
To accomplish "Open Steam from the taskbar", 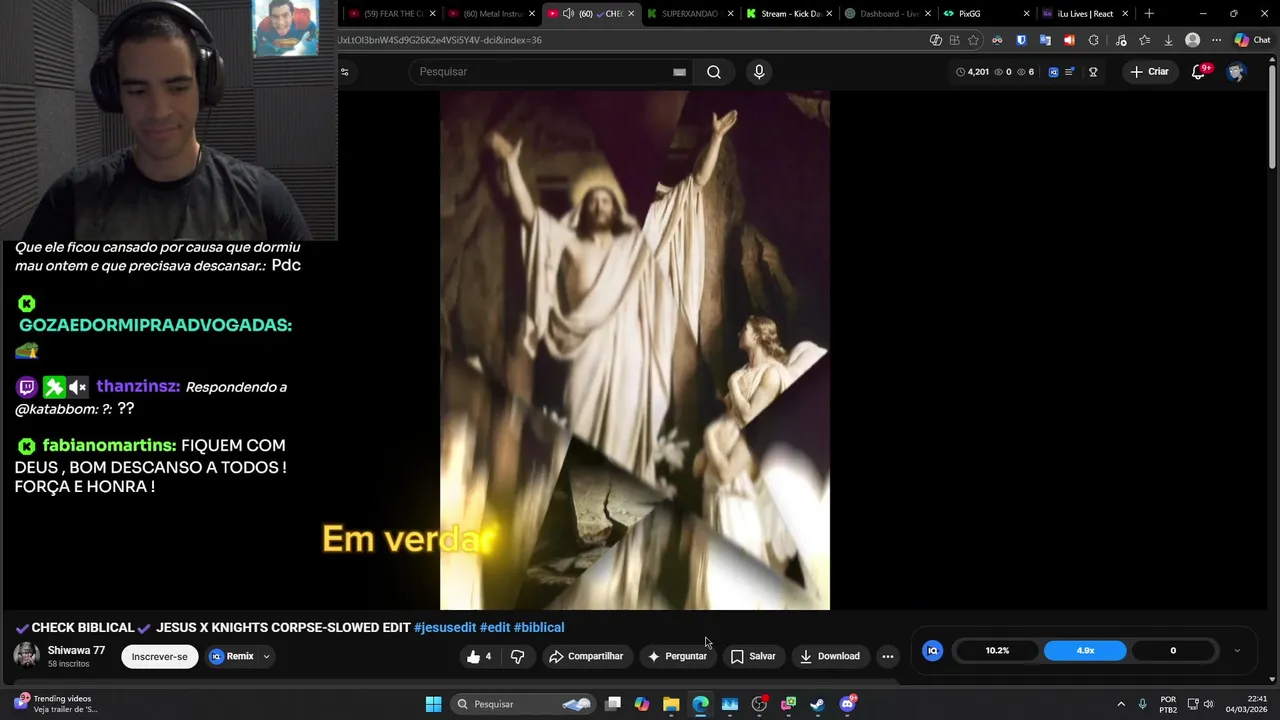I will click(x=818, y=704).
